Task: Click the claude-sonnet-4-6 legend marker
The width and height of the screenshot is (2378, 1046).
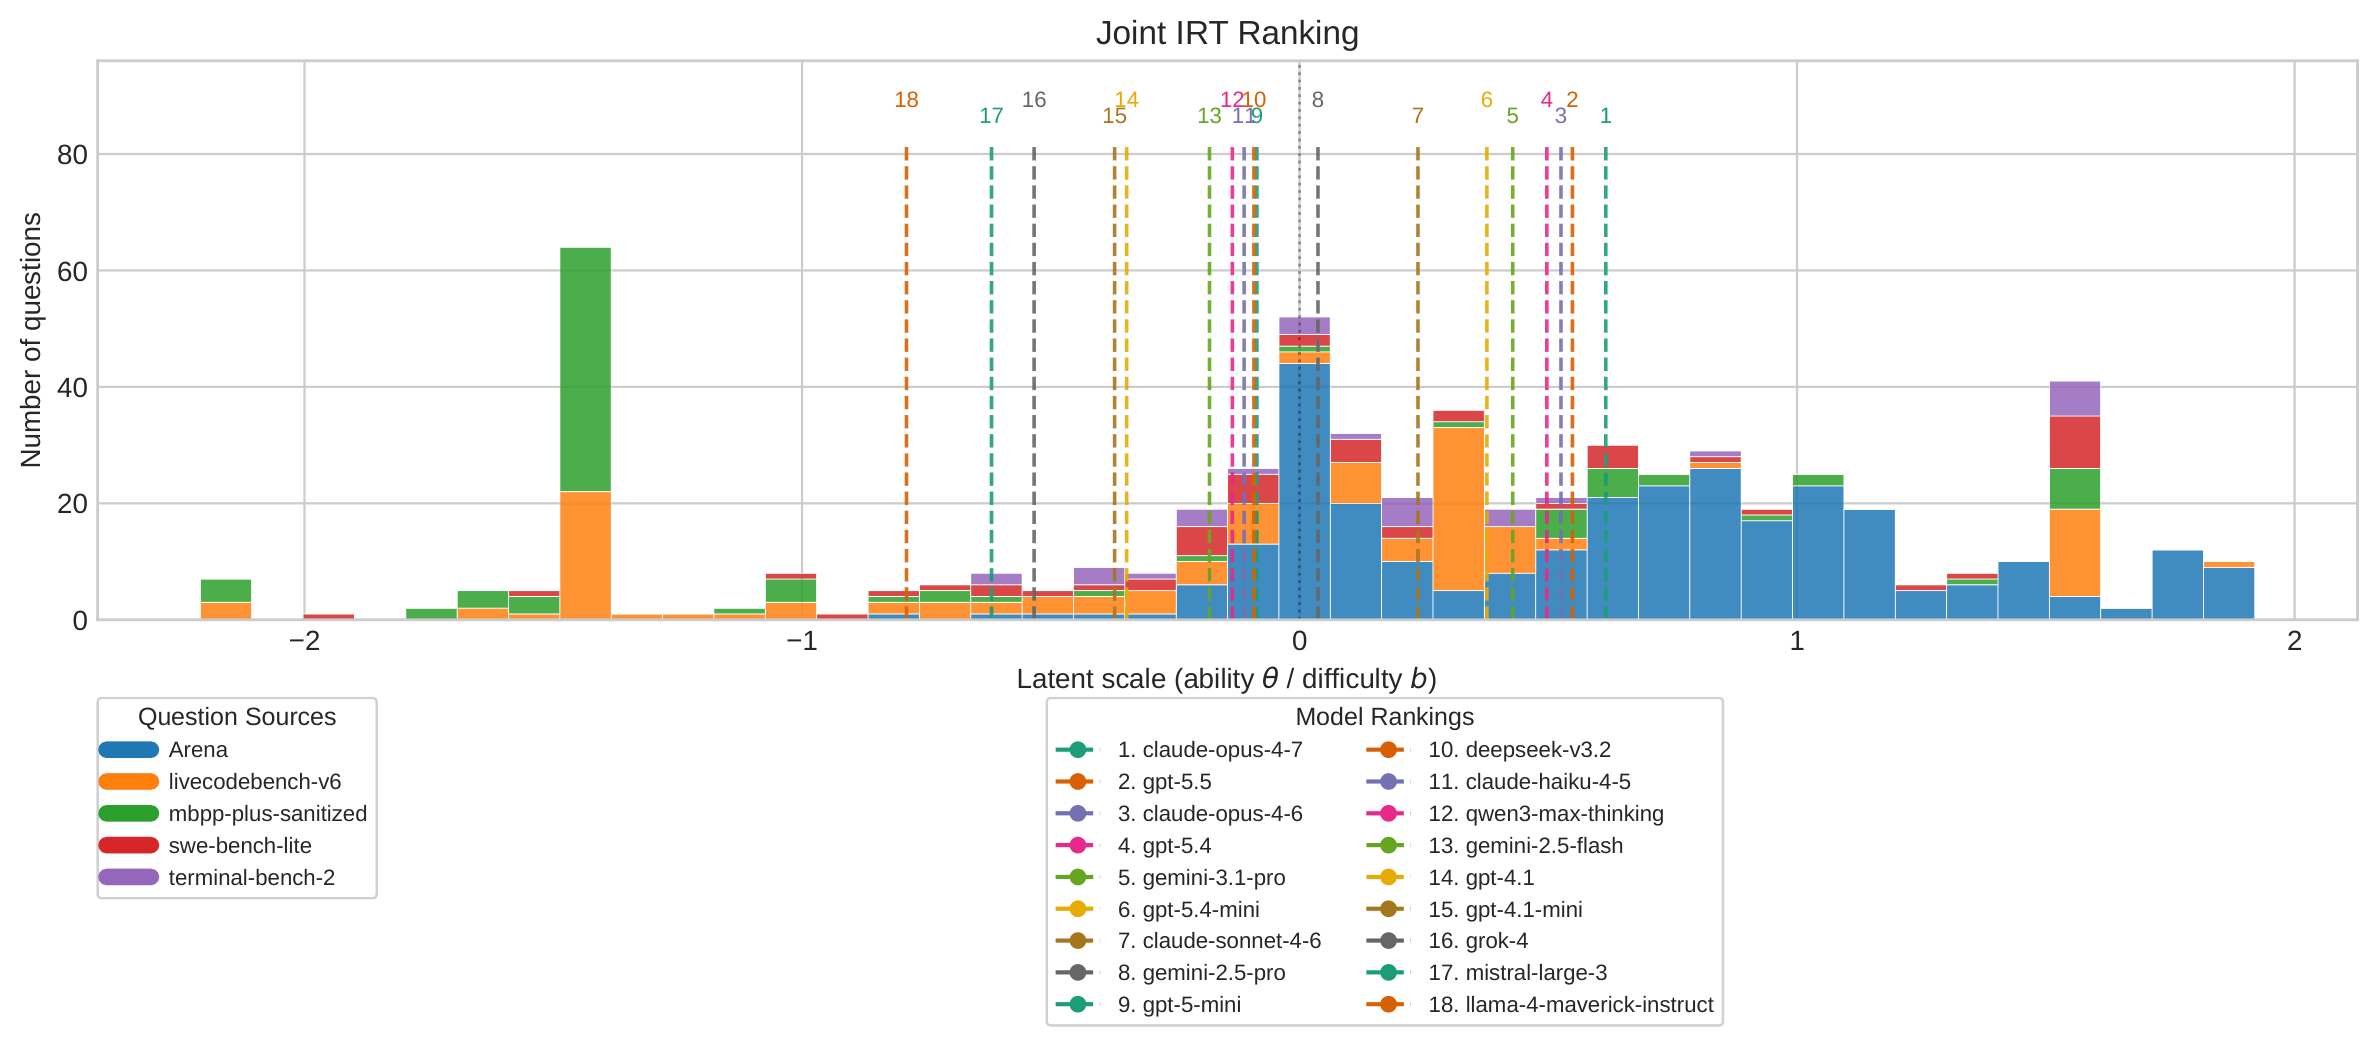Action: point(1078,941)
